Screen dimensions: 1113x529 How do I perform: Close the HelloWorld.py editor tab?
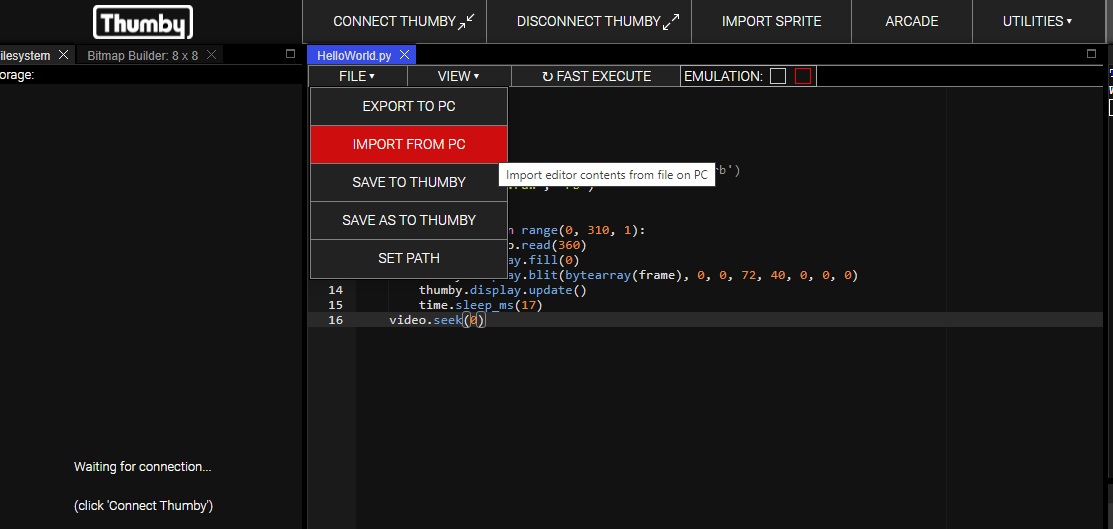pyautogui.click(x=404, y=55)
